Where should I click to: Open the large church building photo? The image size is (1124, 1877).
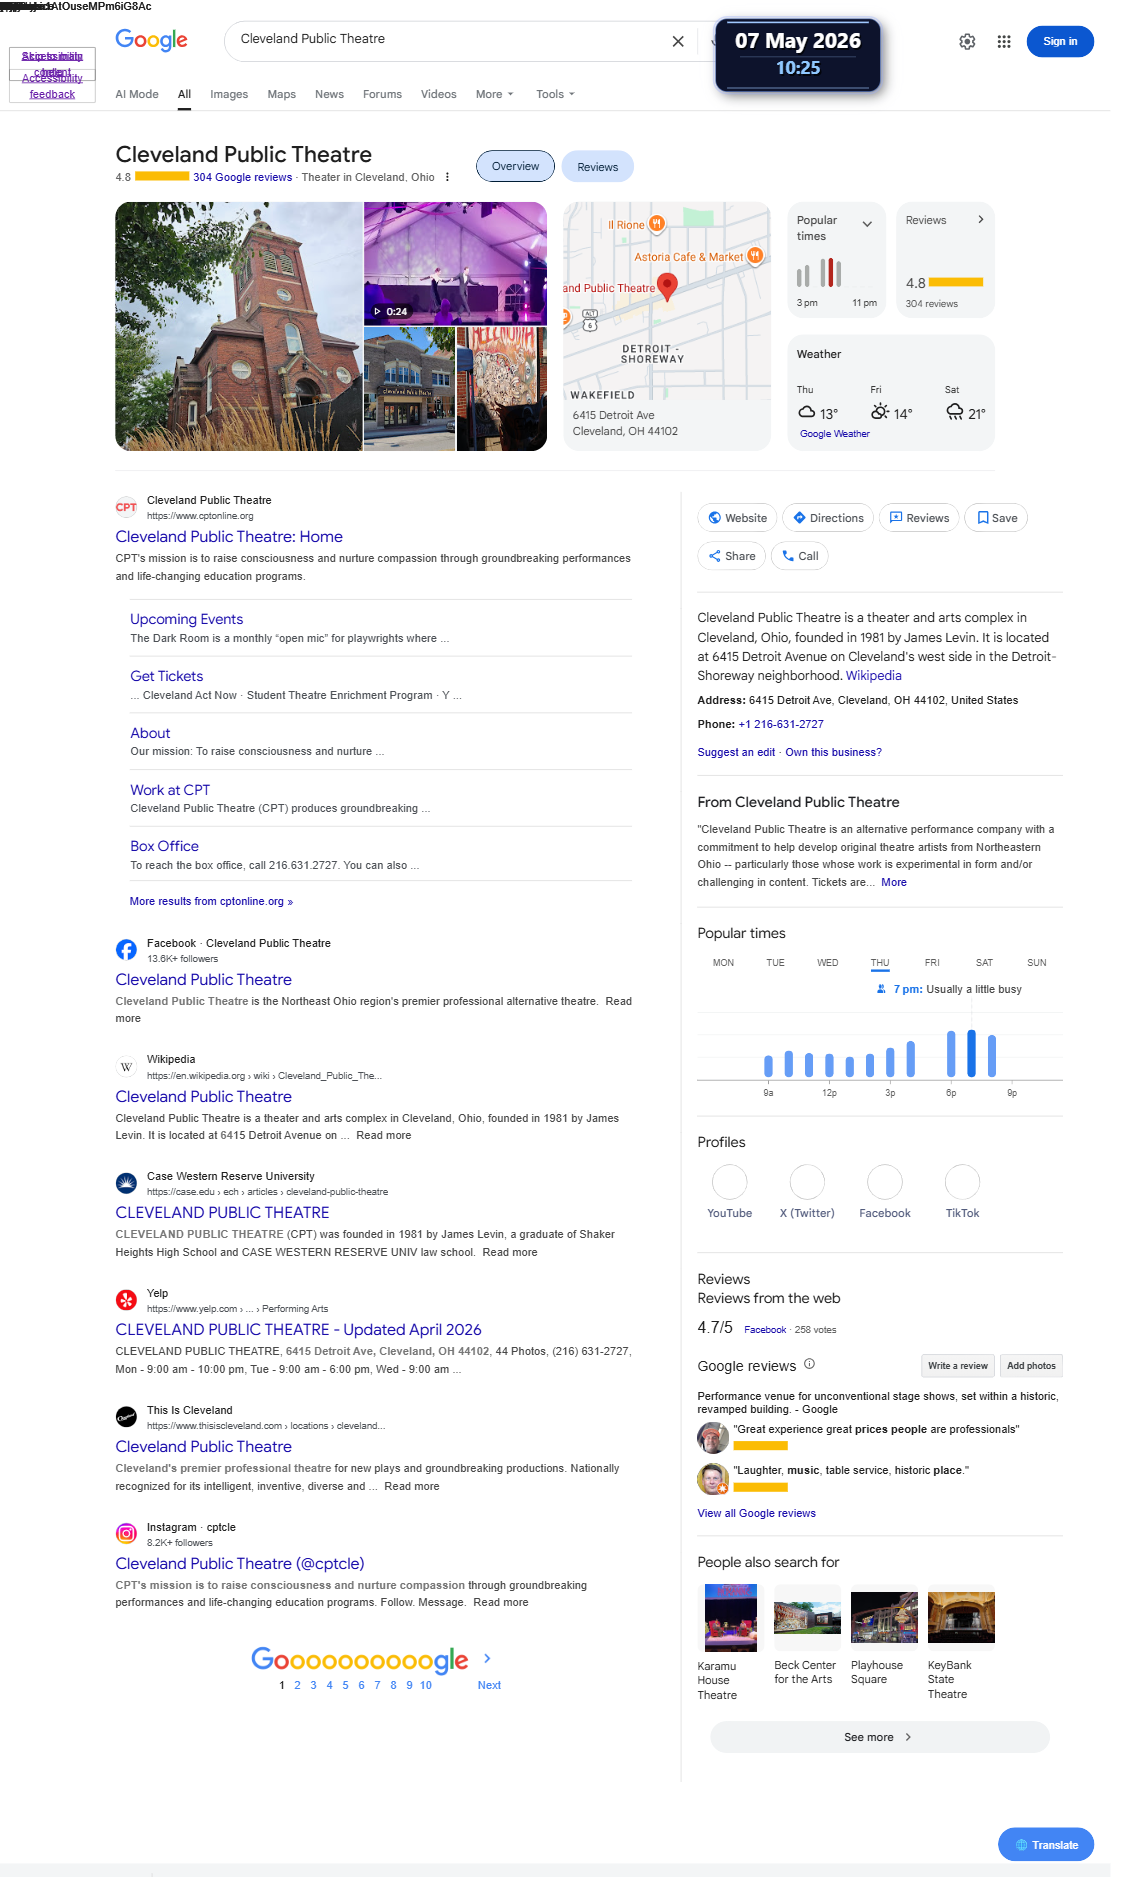tap(239, 326)
